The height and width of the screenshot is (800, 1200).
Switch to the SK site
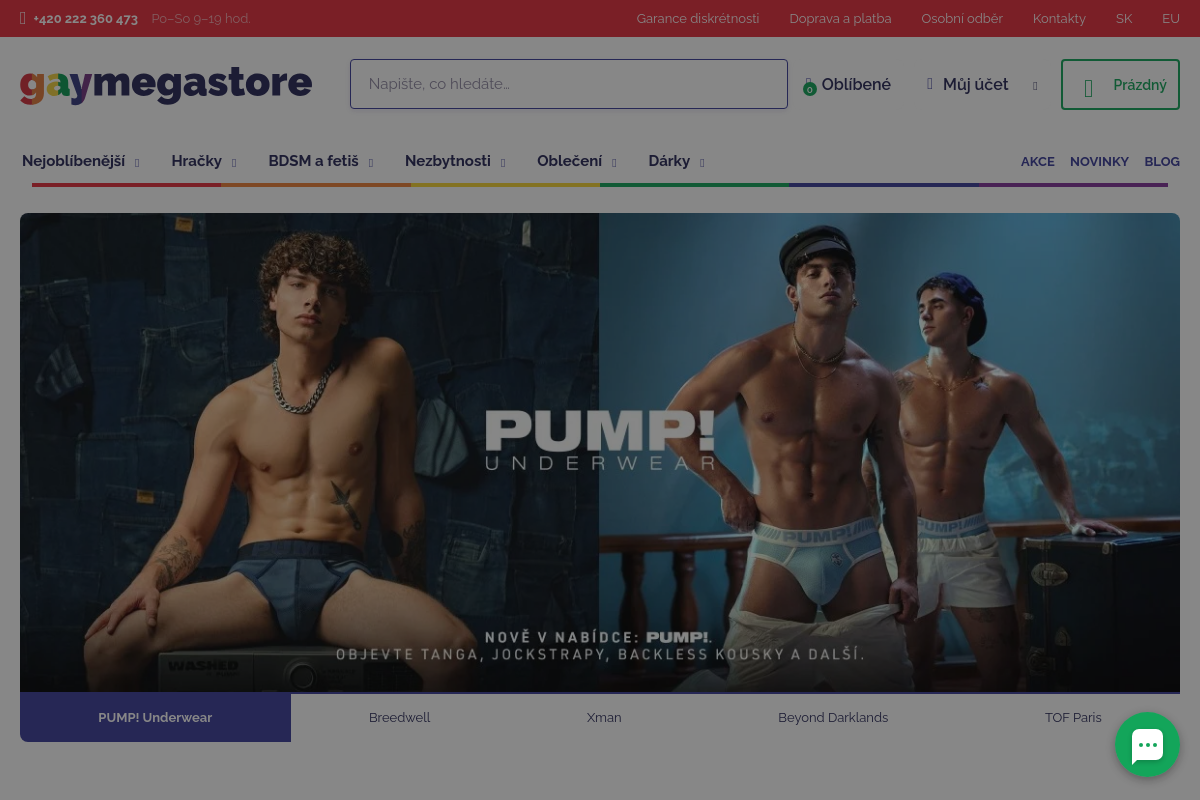[x=1124, y=18]
